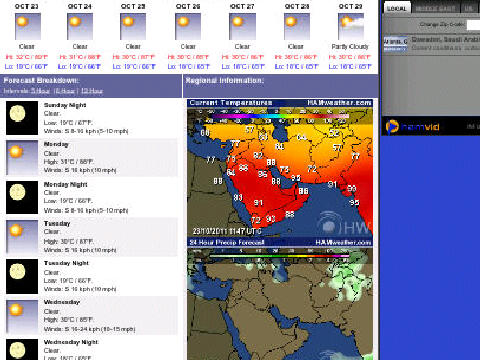480x360 pixels.
Task: Switch to the tab next to Local
Action: click(x=436, y=8)
